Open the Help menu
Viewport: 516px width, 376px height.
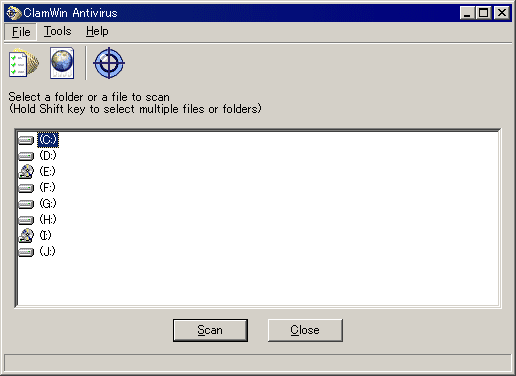point(97,31)
